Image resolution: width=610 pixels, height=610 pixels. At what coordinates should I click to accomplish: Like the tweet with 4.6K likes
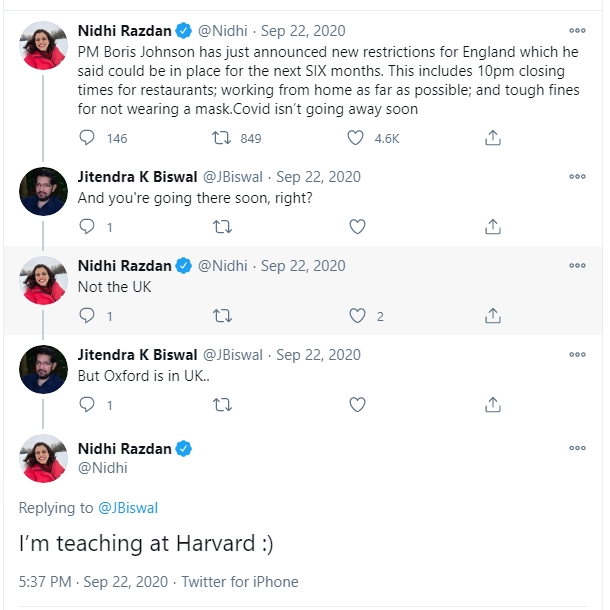[357, 138]
